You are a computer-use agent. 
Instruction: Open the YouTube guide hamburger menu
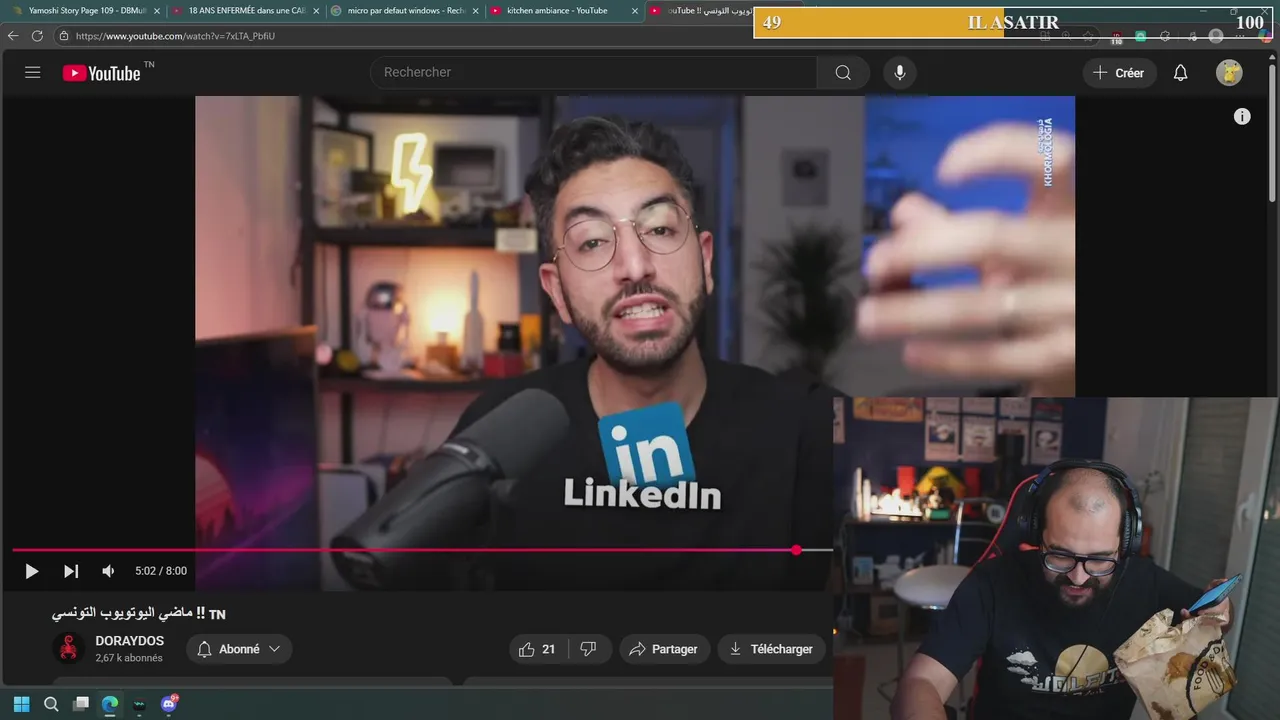(33, 72)
